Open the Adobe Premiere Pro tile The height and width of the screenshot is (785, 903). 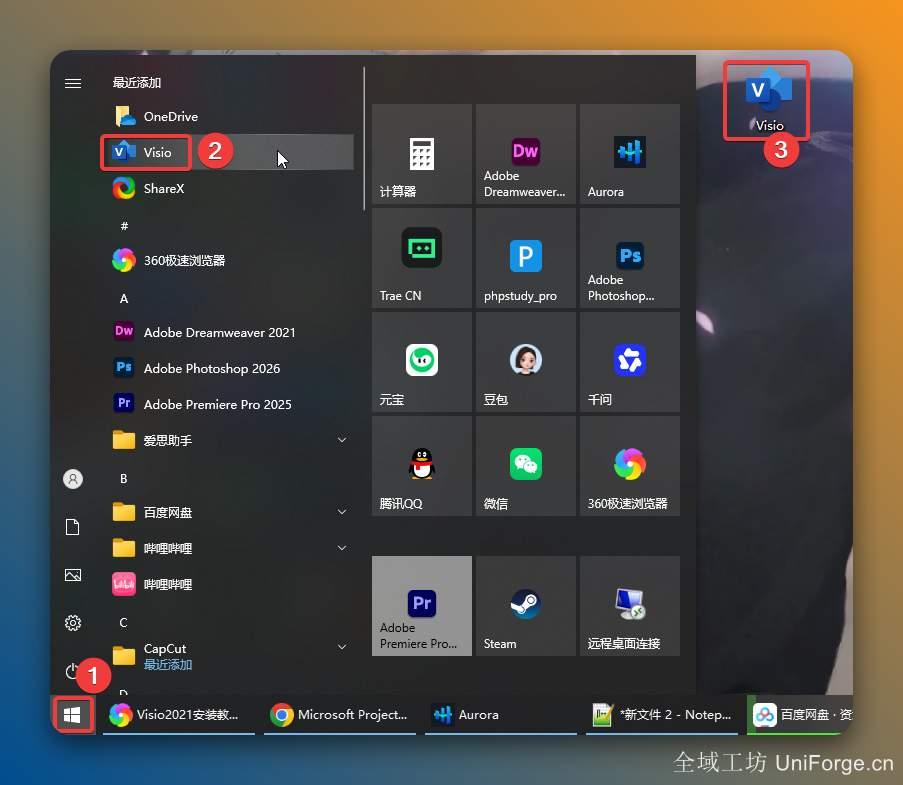point(422,606)
